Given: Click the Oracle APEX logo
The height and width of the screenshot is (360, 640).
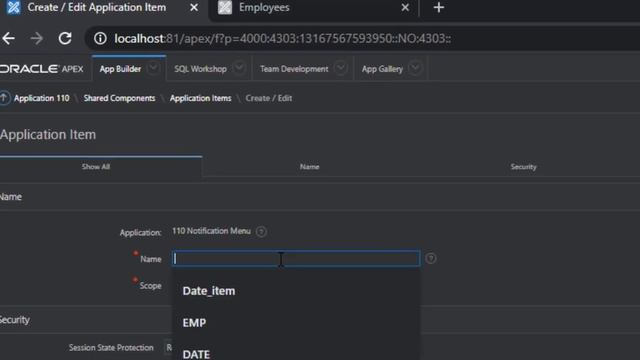Looking at the screenshot, I should (41, 69).
